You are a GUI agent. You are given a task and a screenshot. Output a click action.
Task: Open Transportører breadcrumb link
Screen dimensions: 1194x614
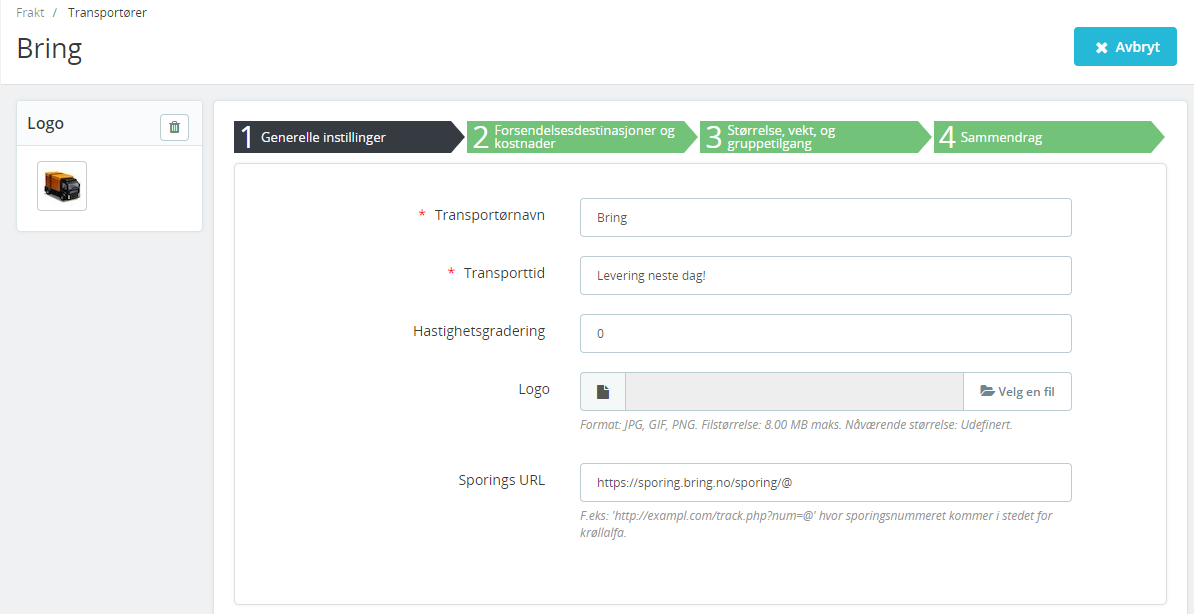coord(107,13)
